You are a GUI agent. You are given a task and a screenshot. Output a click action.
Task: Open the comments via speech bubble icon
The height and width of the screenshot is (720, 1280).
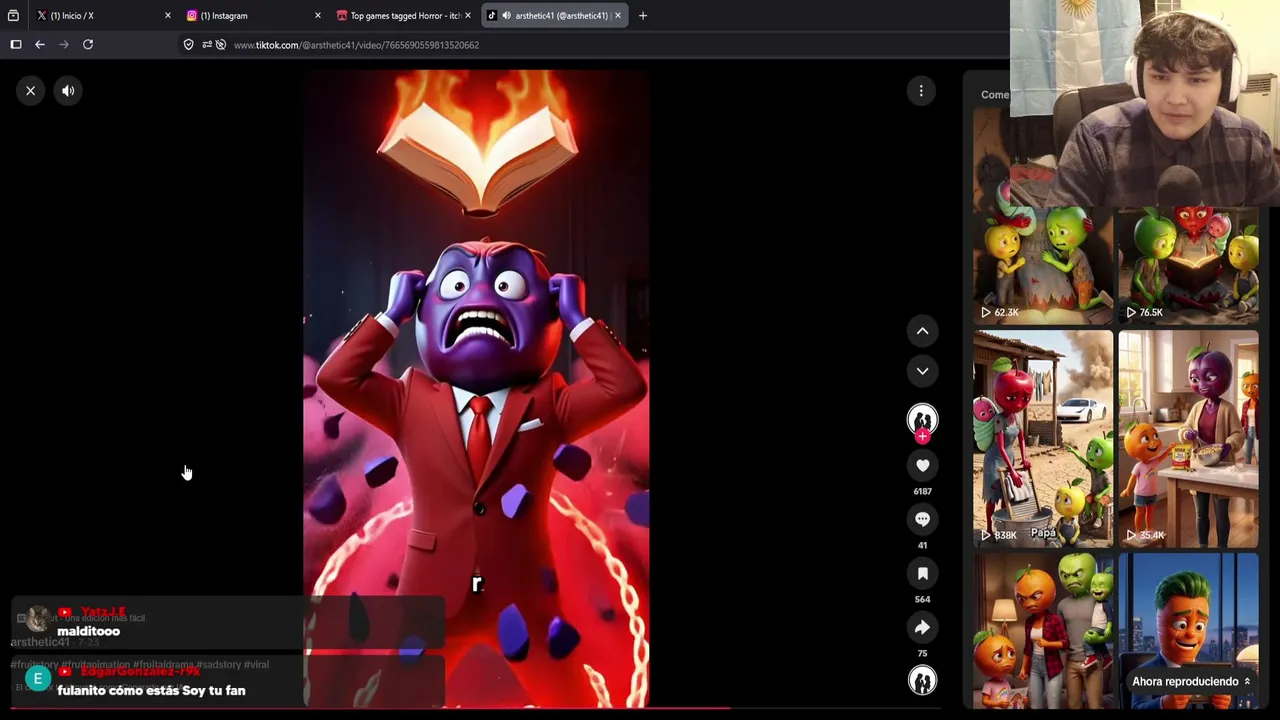[x=922, y=519]
